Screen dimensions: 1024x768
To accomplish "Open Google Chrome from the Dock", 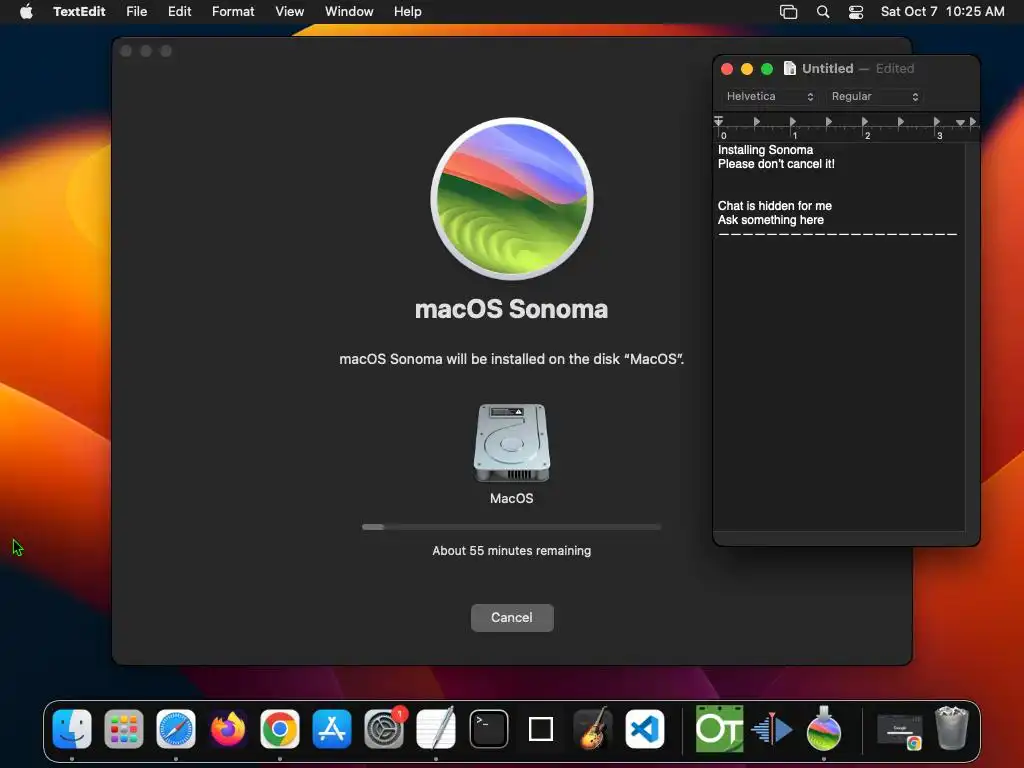I will click(x=280, y=729).
